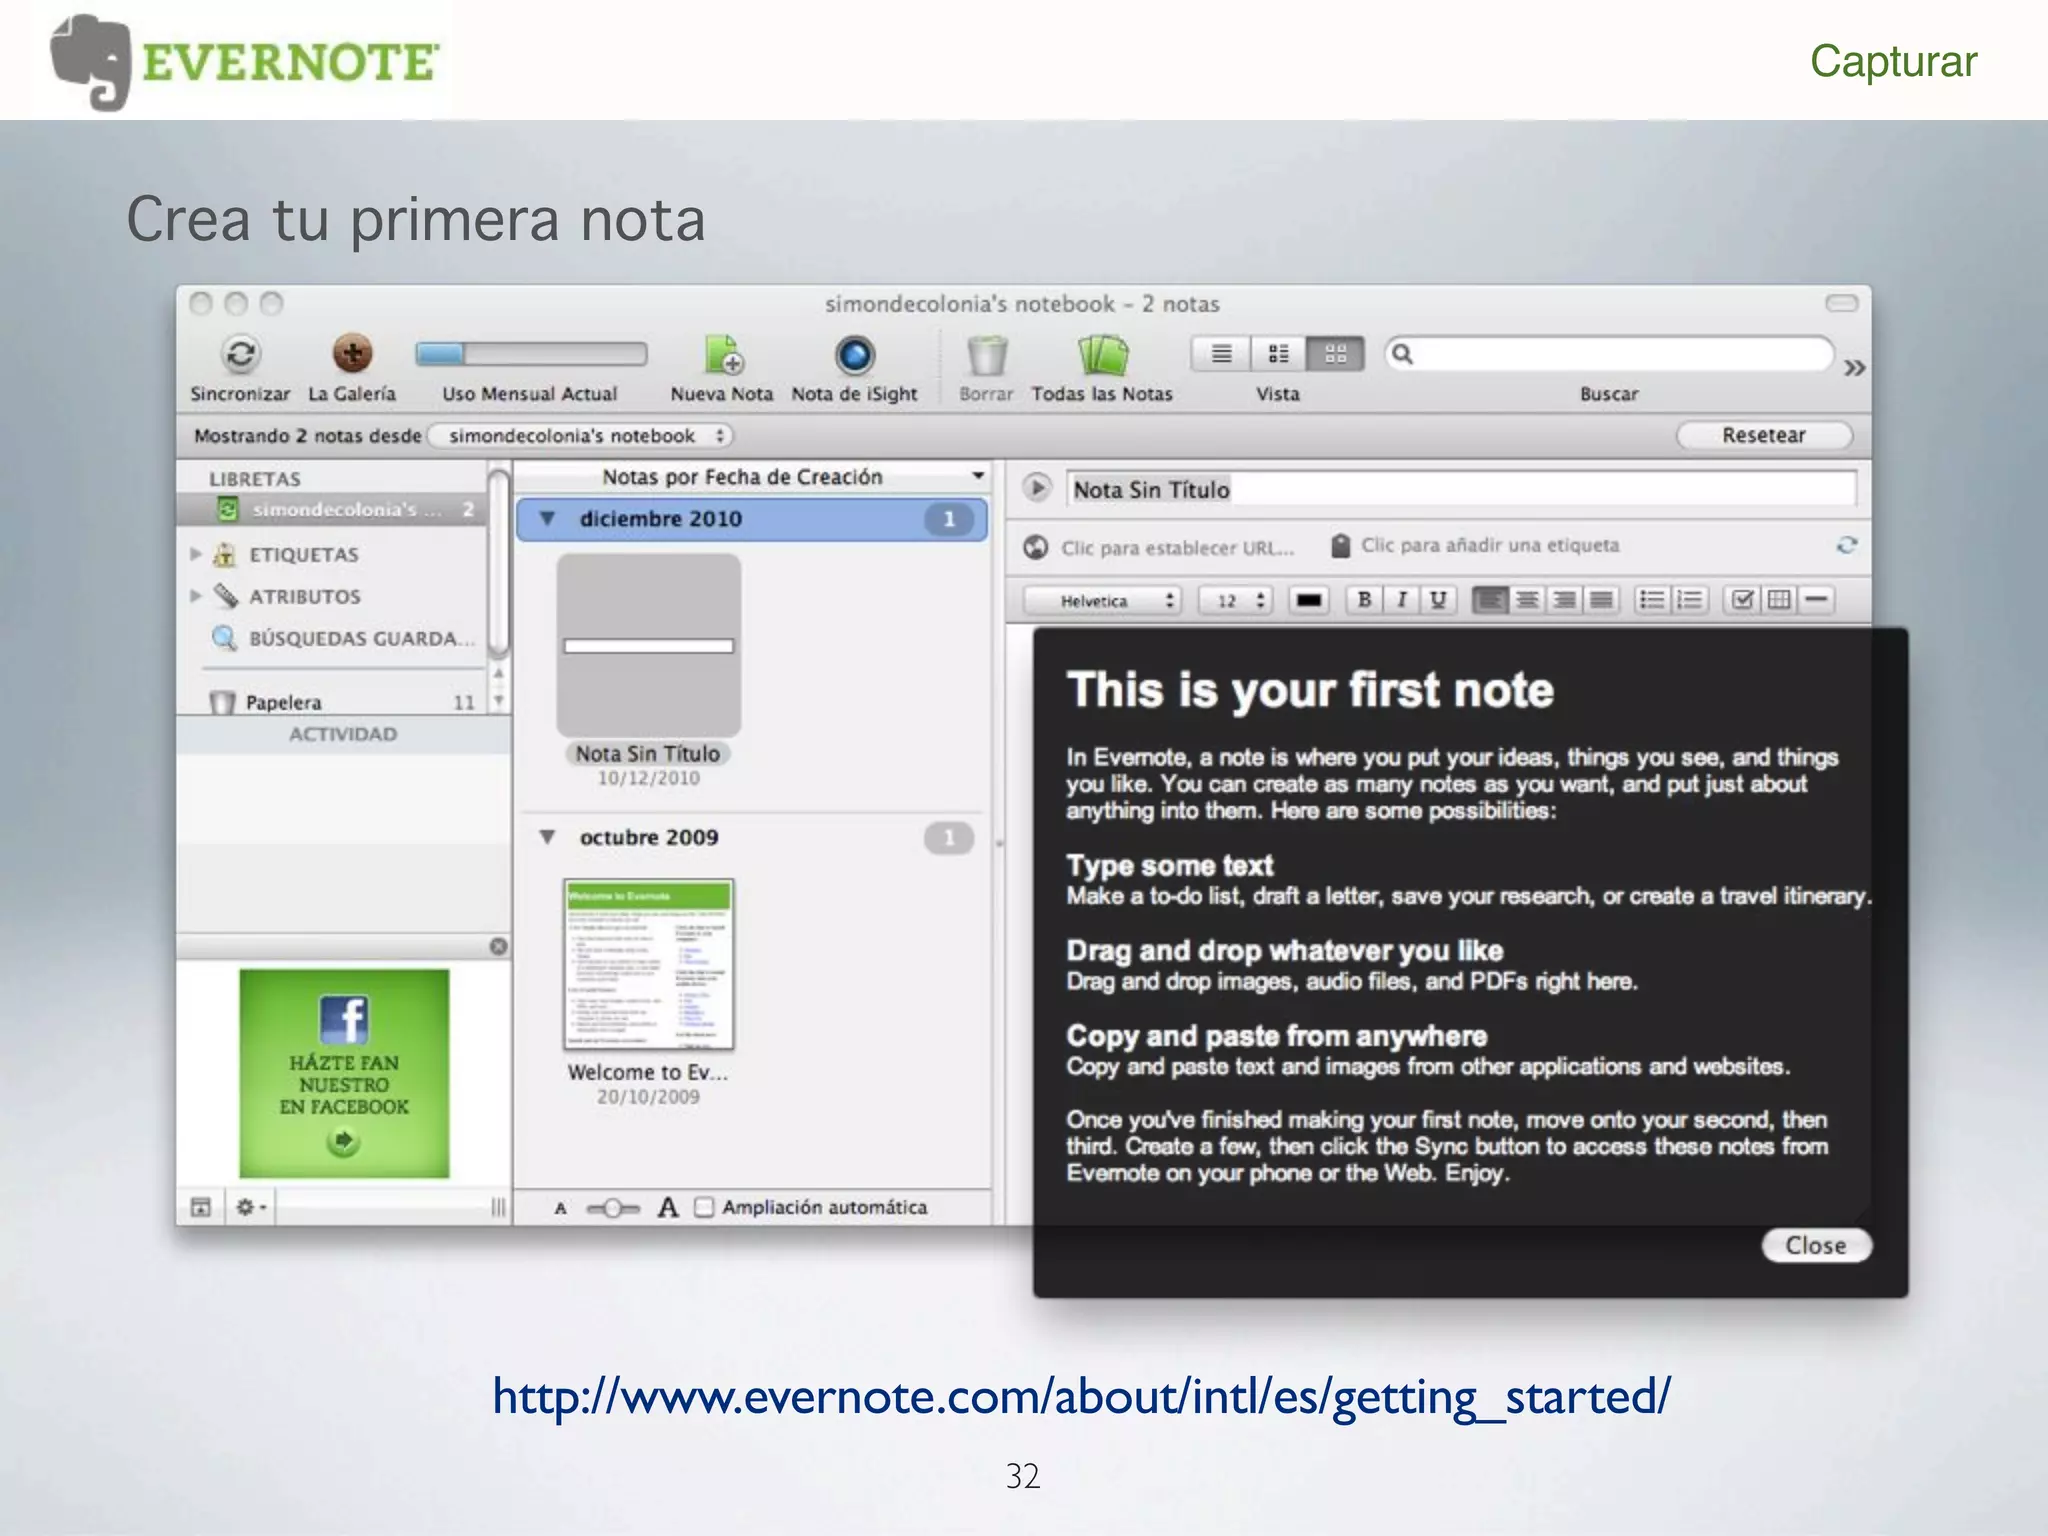Click the Evernote elephant logo
Screen dimensions: 2048x1536
pyautogui.click(x=91, y=62)
